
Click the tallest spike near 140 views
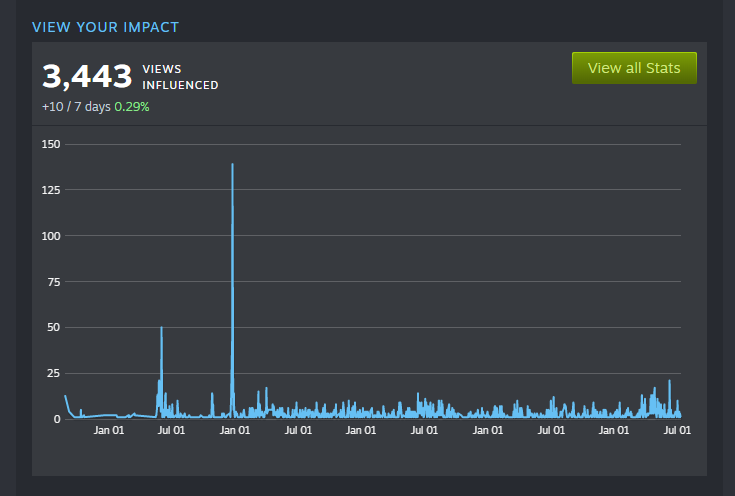point(232,165)
